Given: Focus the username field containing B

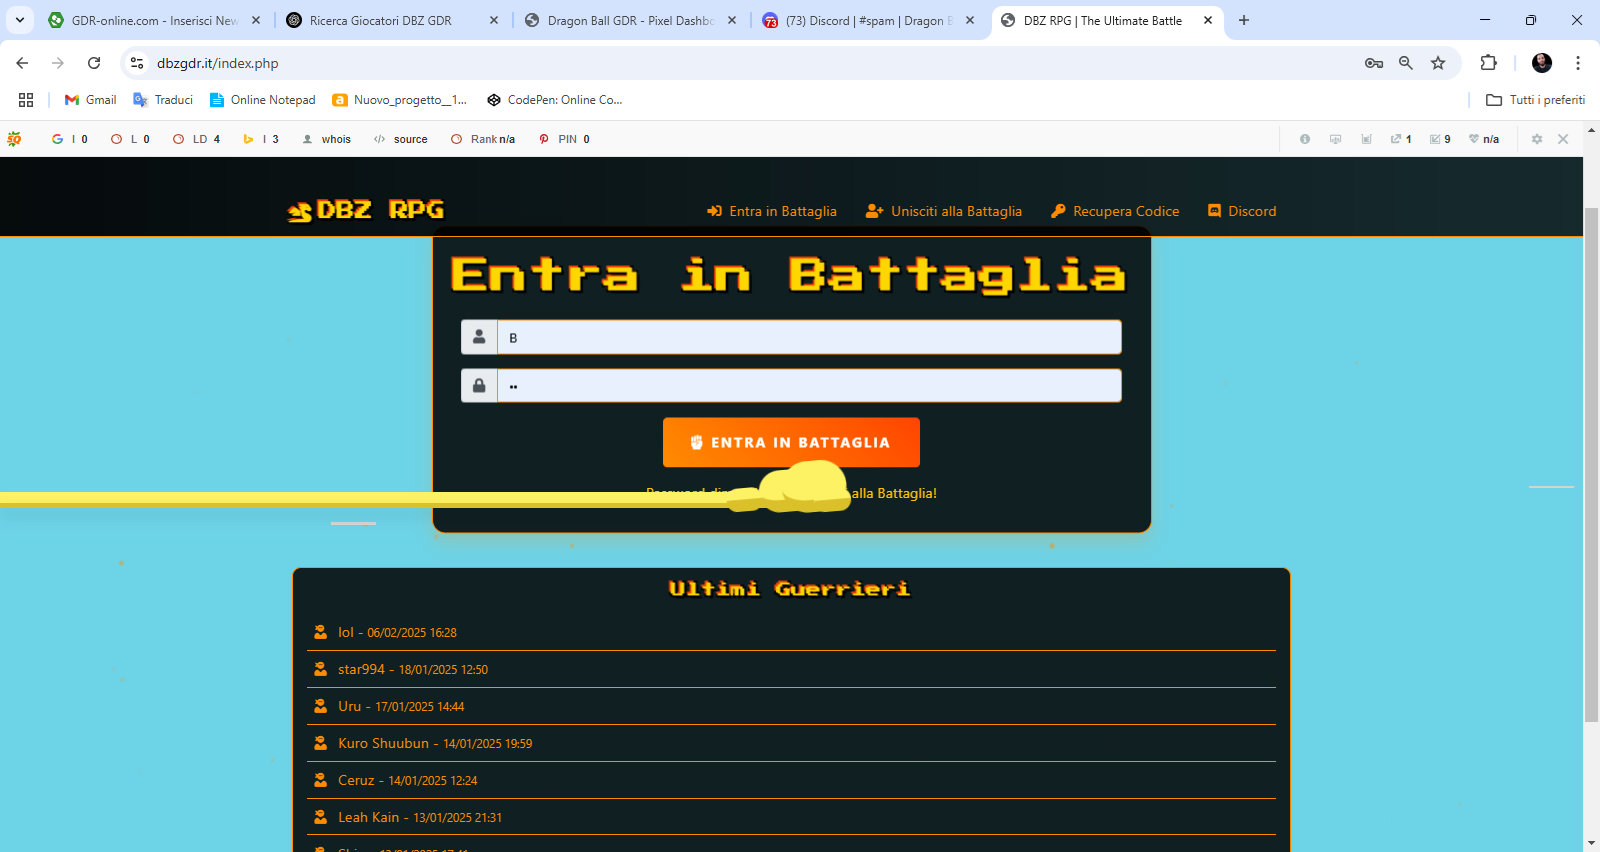Looking at the screenshot, I should click(x=809, y=337).
